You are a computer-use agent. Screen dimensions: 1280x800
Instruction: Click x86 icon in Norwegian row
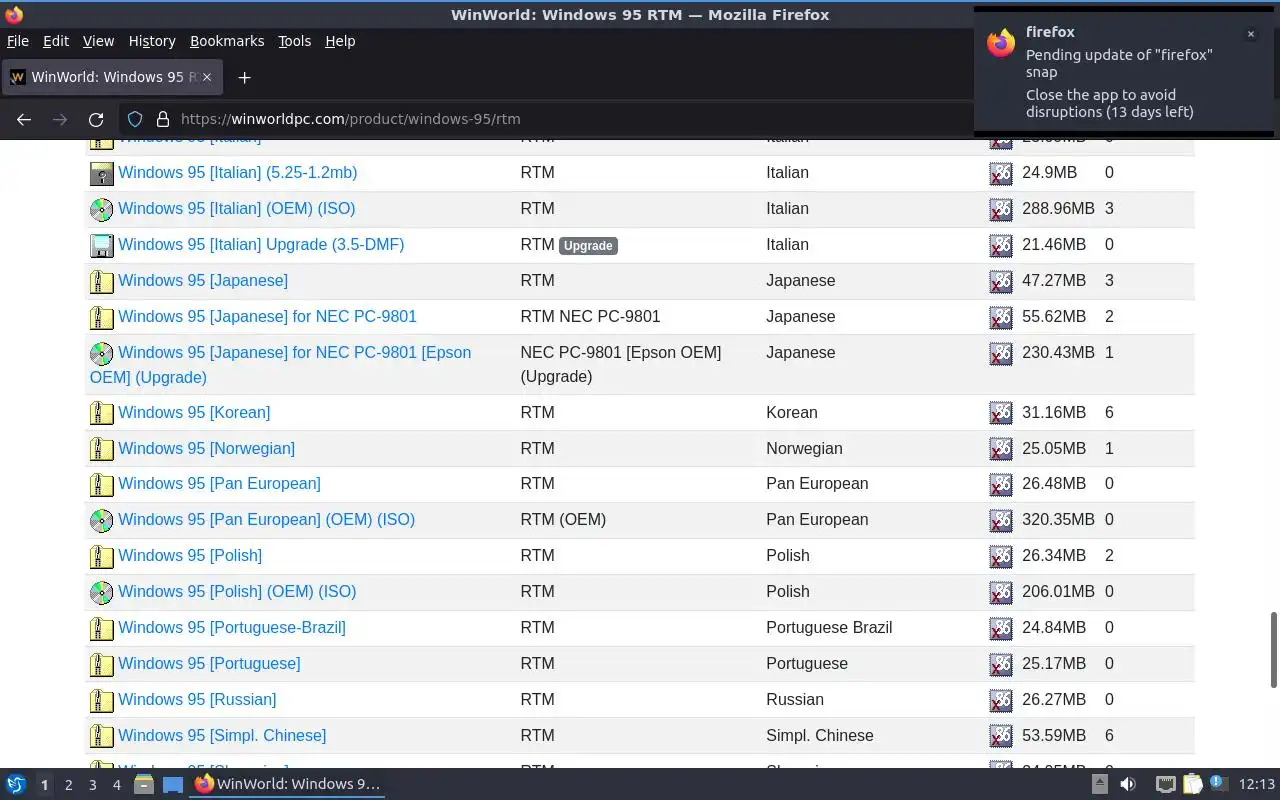point(1001,449)
